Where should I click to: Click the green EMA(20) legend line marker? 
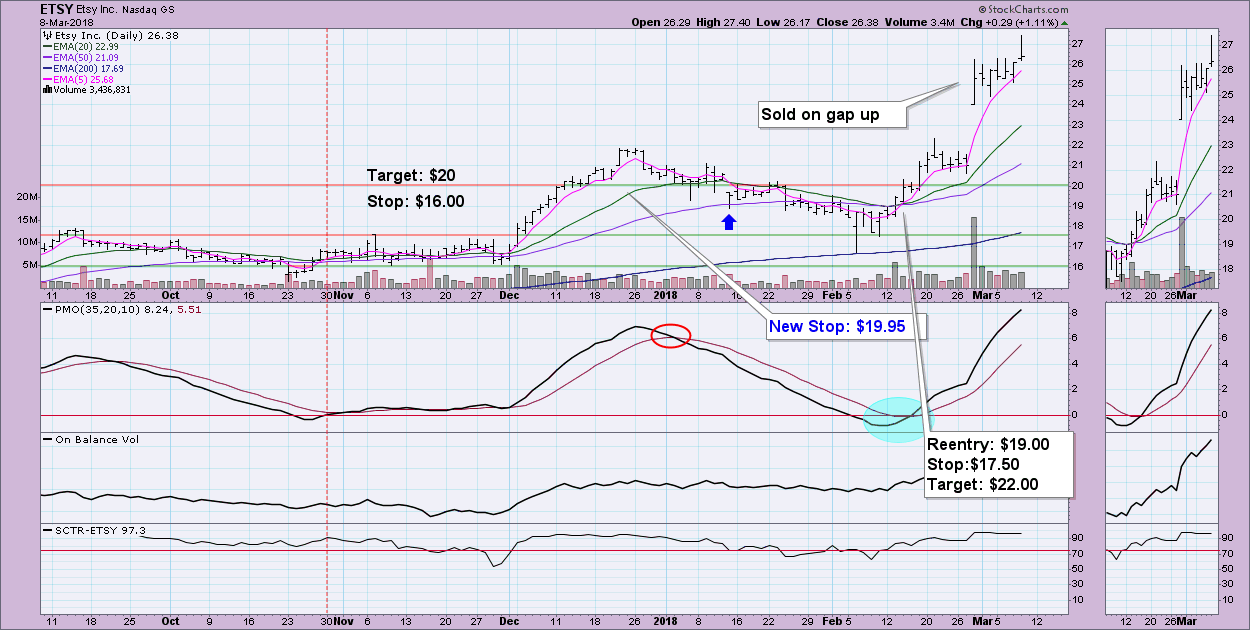coord(50,46)
